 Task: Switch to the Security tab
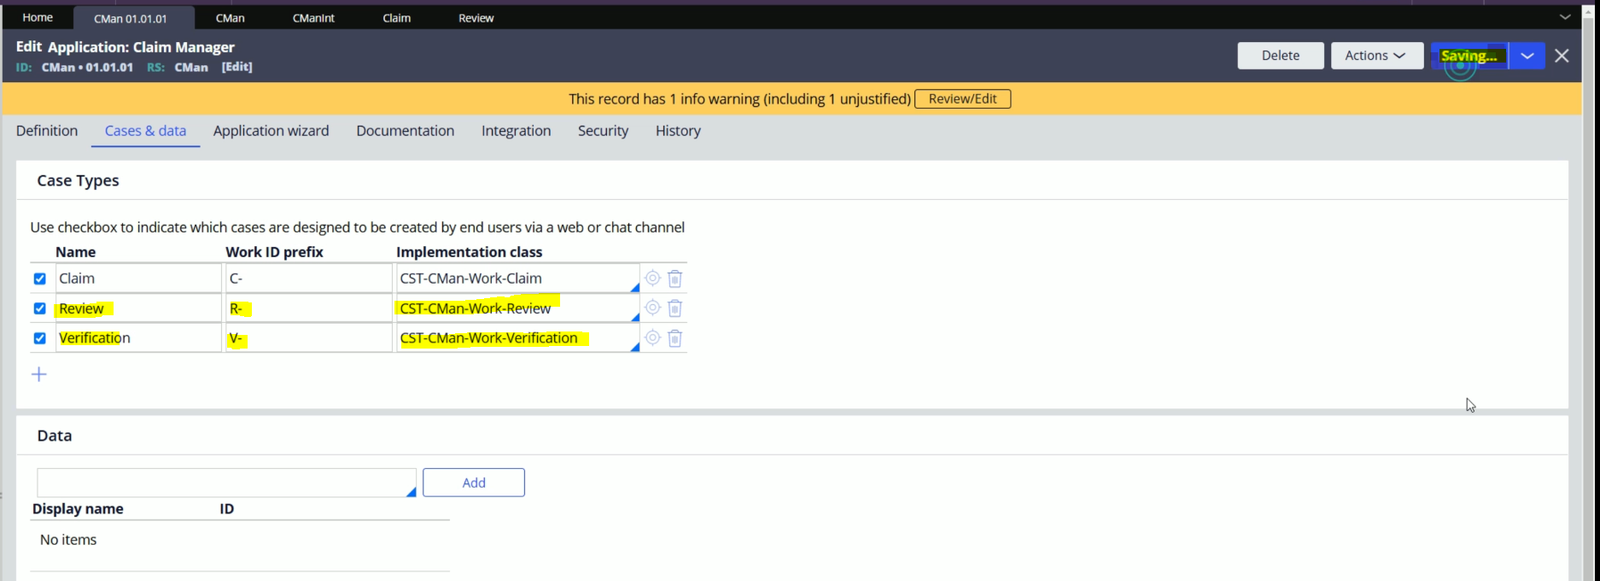pyautogui.click(x=603, y=131)
